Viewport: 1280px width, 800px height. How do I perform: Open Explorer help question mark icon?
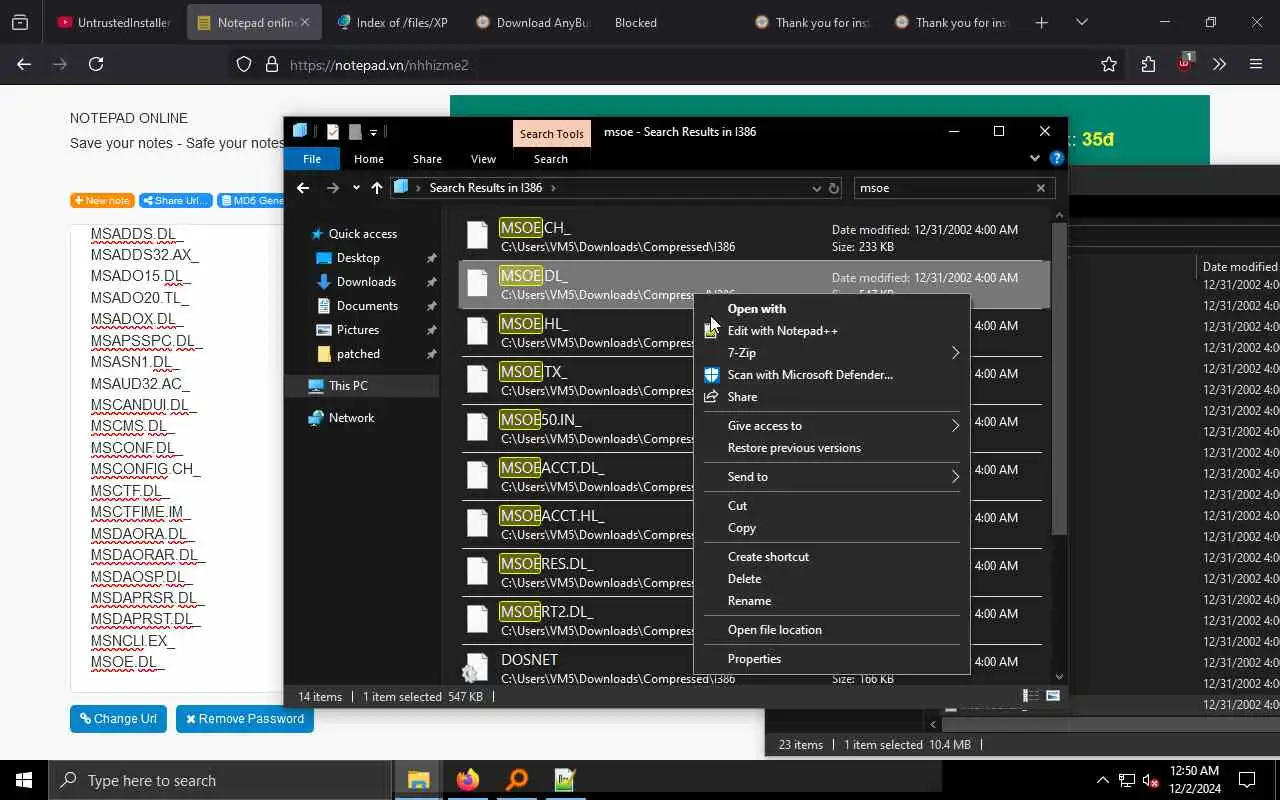point(1057,158)
